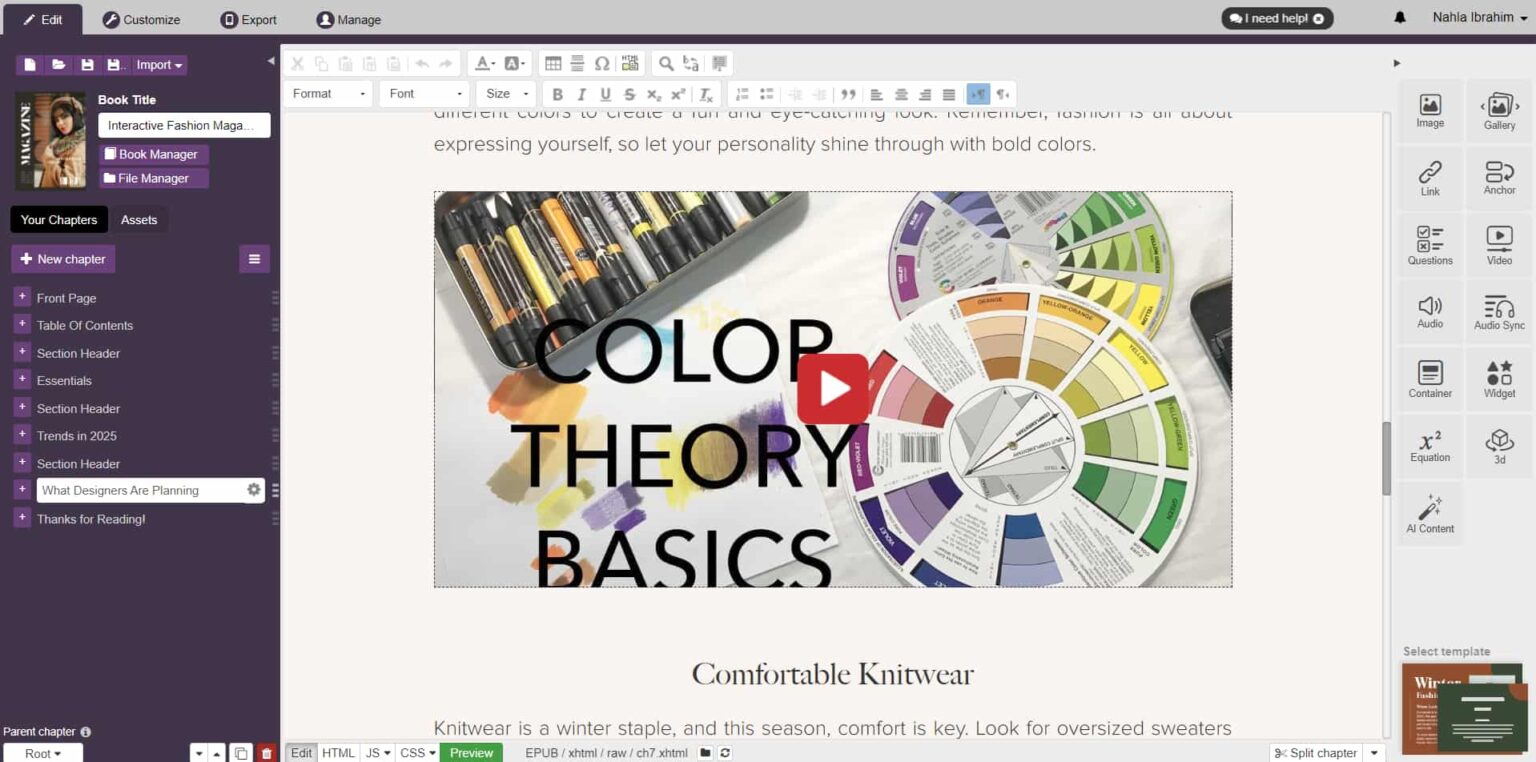Open the Gallery element tool
The width and height of the screenshot is (1536, 762).
1499,112
